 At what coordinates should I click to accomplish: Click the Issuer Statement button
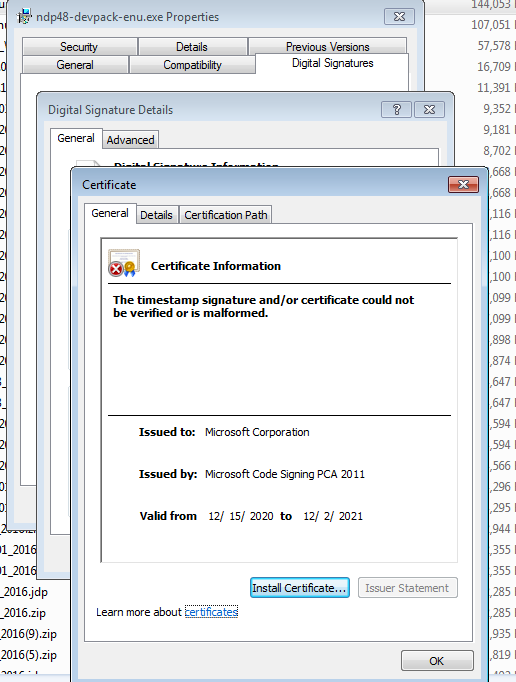(x=408, y=588)
